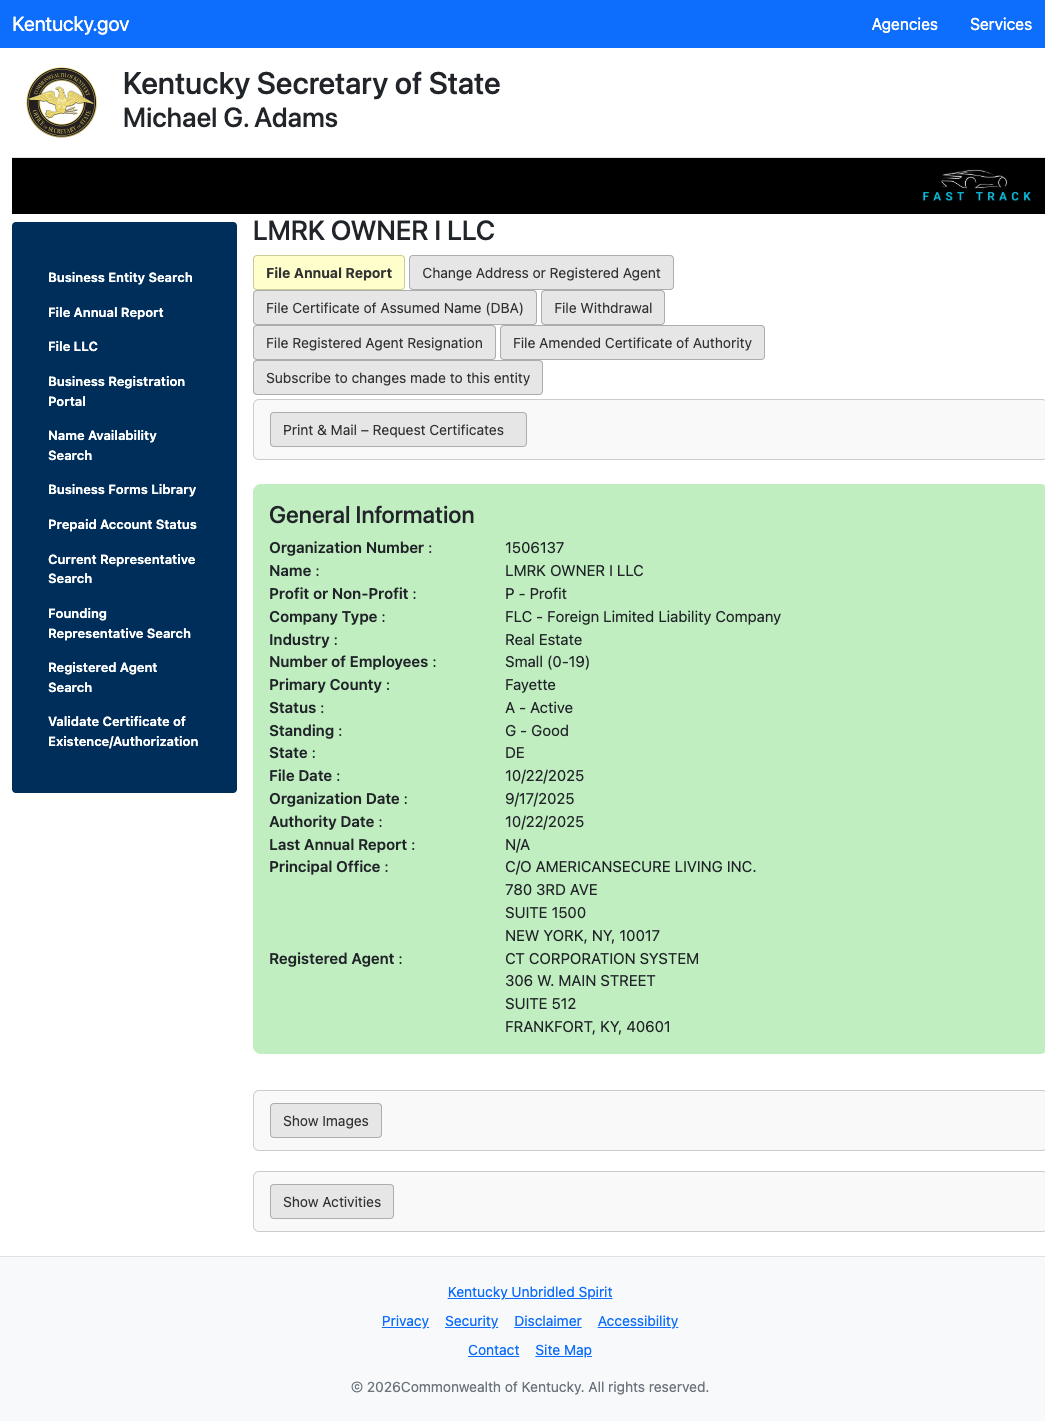Click the Last Annual Report N/A value
The width and height of the screenshot is (1045, 1421).
pyautogui.click(x=517, y=845)
